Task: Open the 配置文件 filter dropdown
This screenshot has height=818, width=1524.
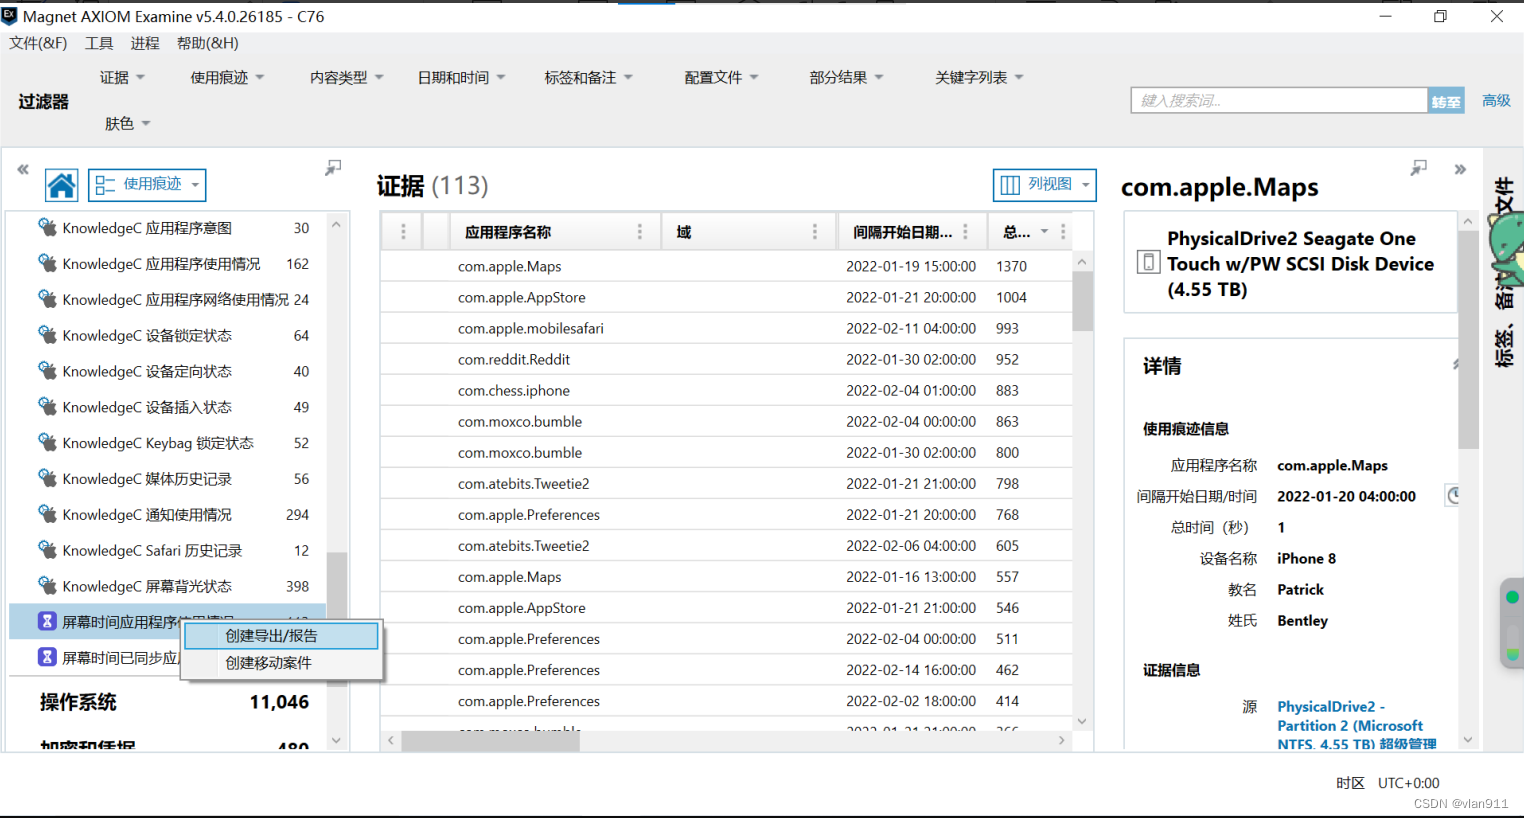Action: (x=721, y=77)
